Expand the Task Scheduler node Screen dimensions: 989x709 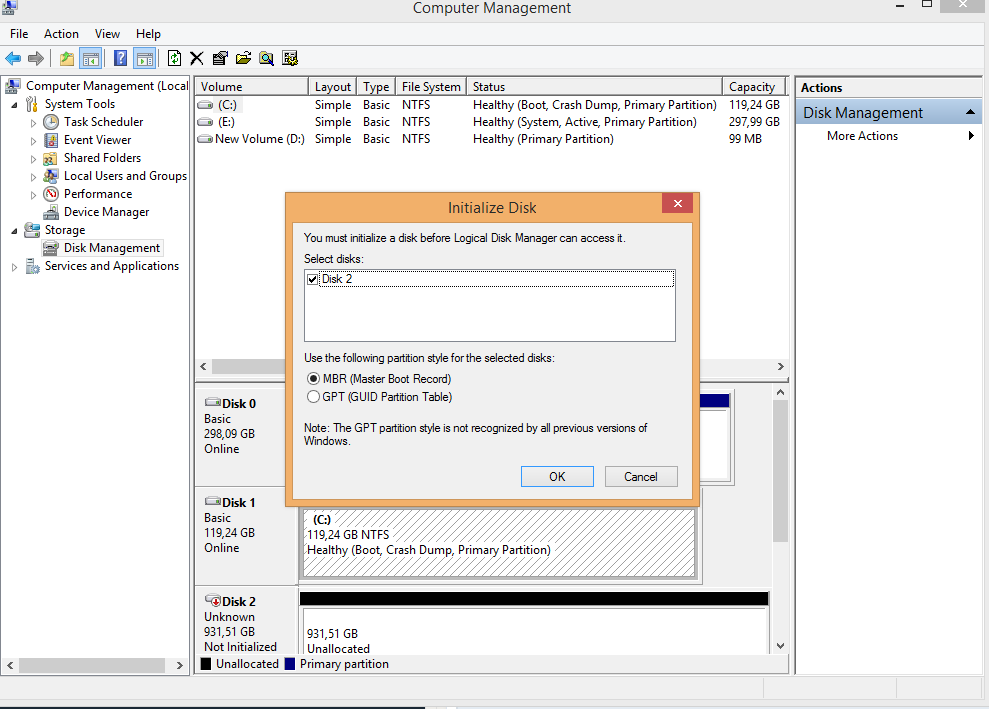(33, 123)
